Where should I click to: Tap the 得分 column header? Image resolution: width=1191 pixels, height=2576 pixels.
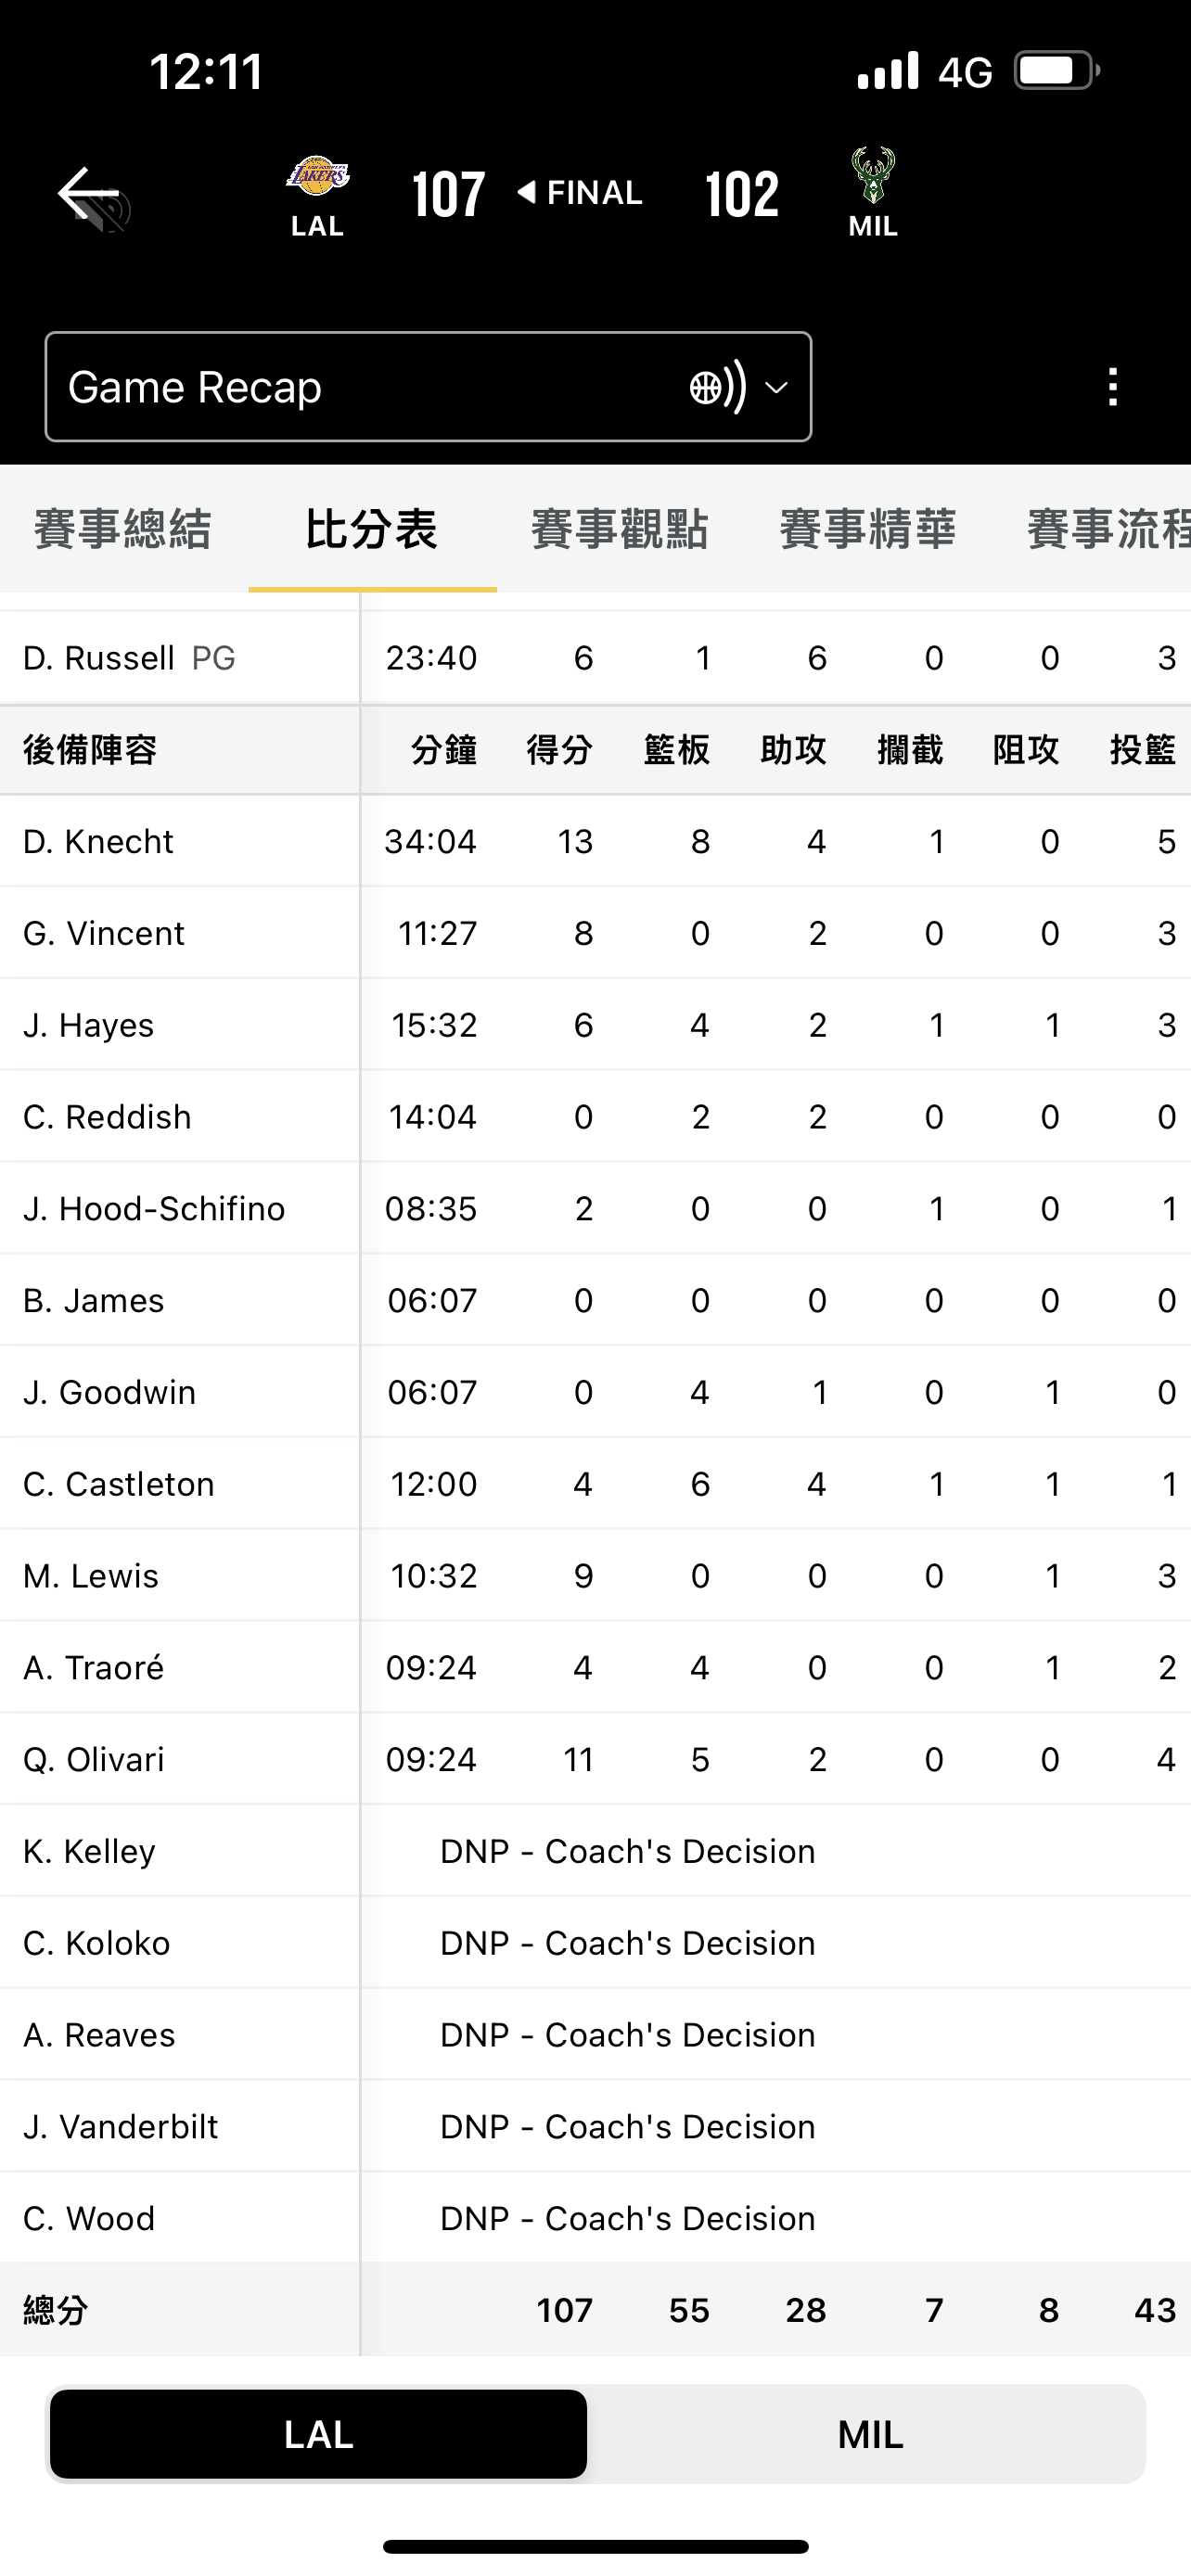[x=559, y=750]
